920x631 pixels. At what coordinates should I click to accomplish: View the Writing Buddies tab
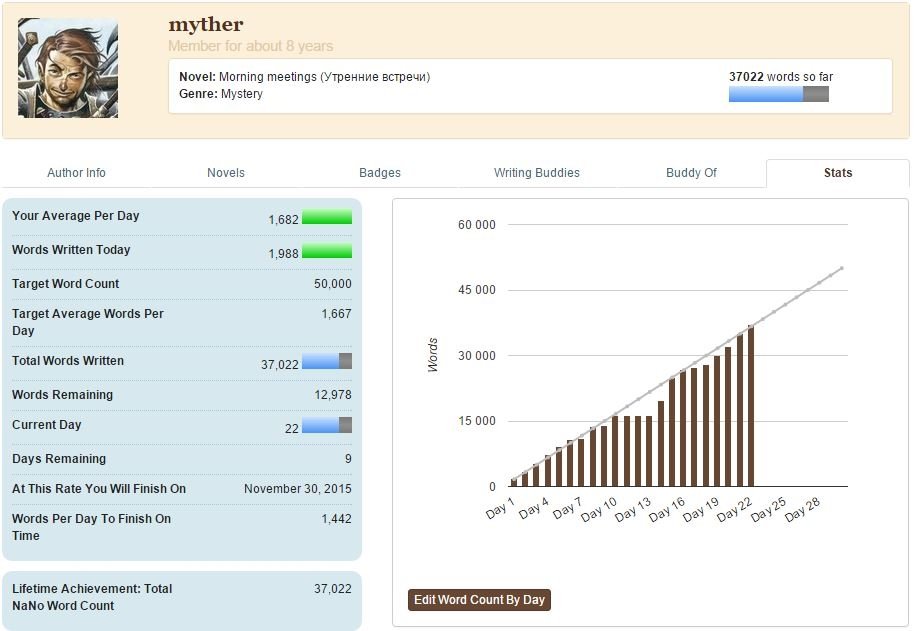click(x=536, y=173)
